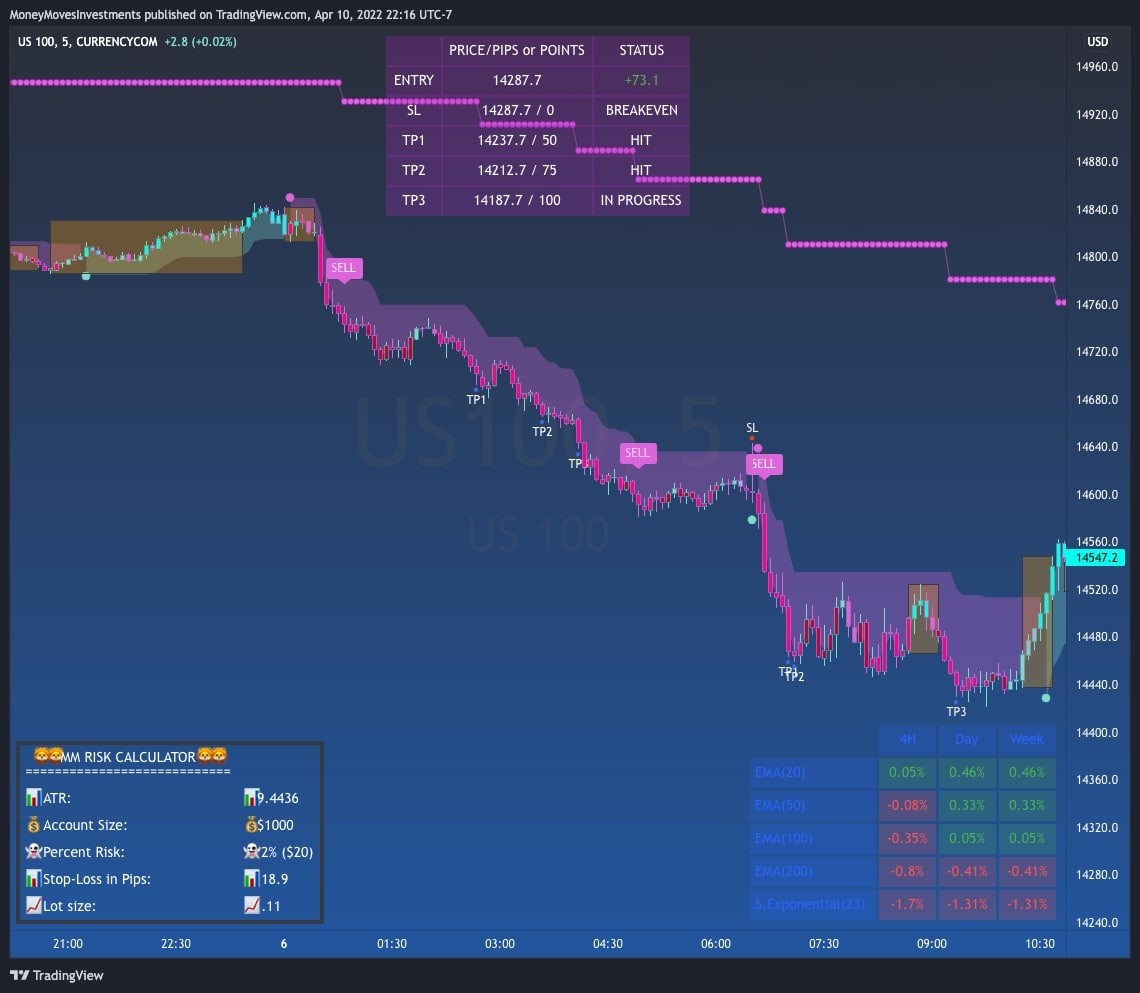
Task: Click the 14960.0 level on the price axis
Action: click(1097, 67)
